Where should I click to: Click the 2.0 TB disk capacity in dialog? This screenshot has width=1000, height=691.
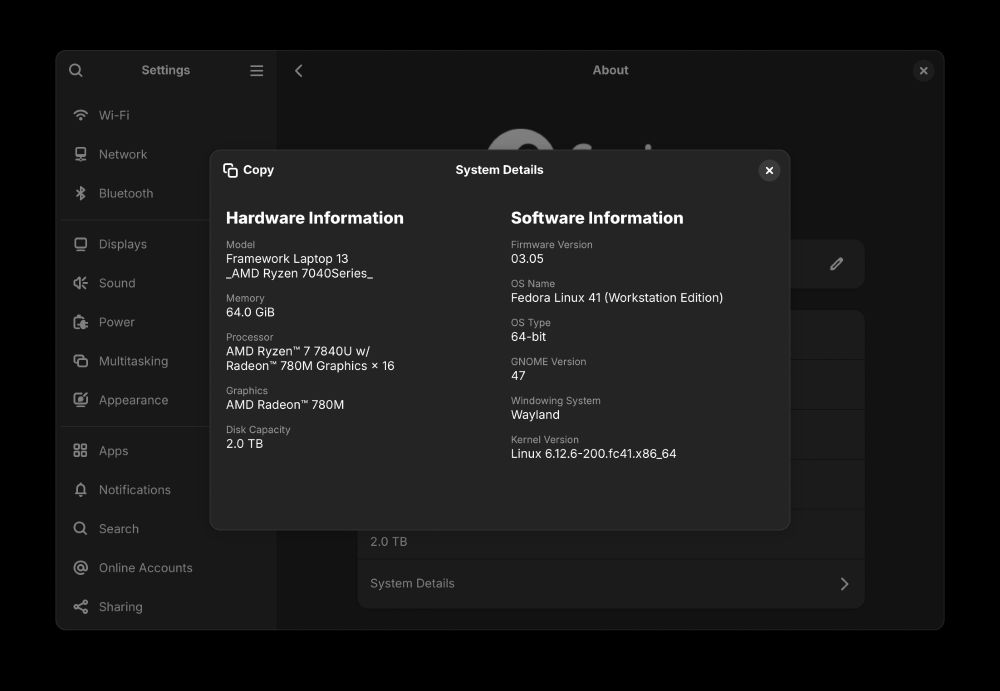click(244, 444)
